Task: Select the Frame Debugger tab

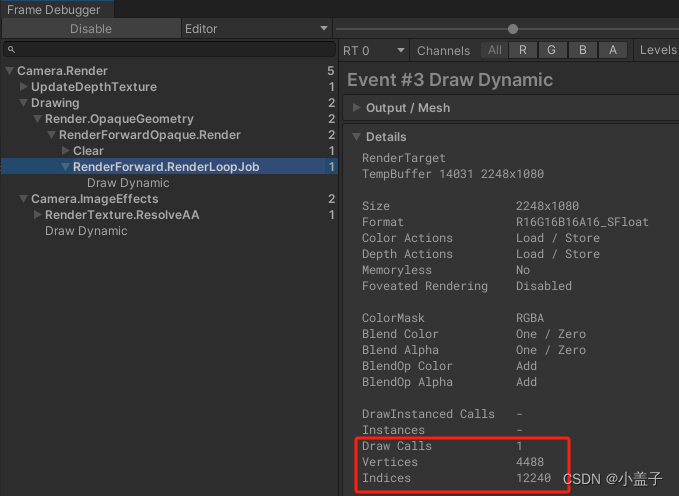Action: [54, 9]
